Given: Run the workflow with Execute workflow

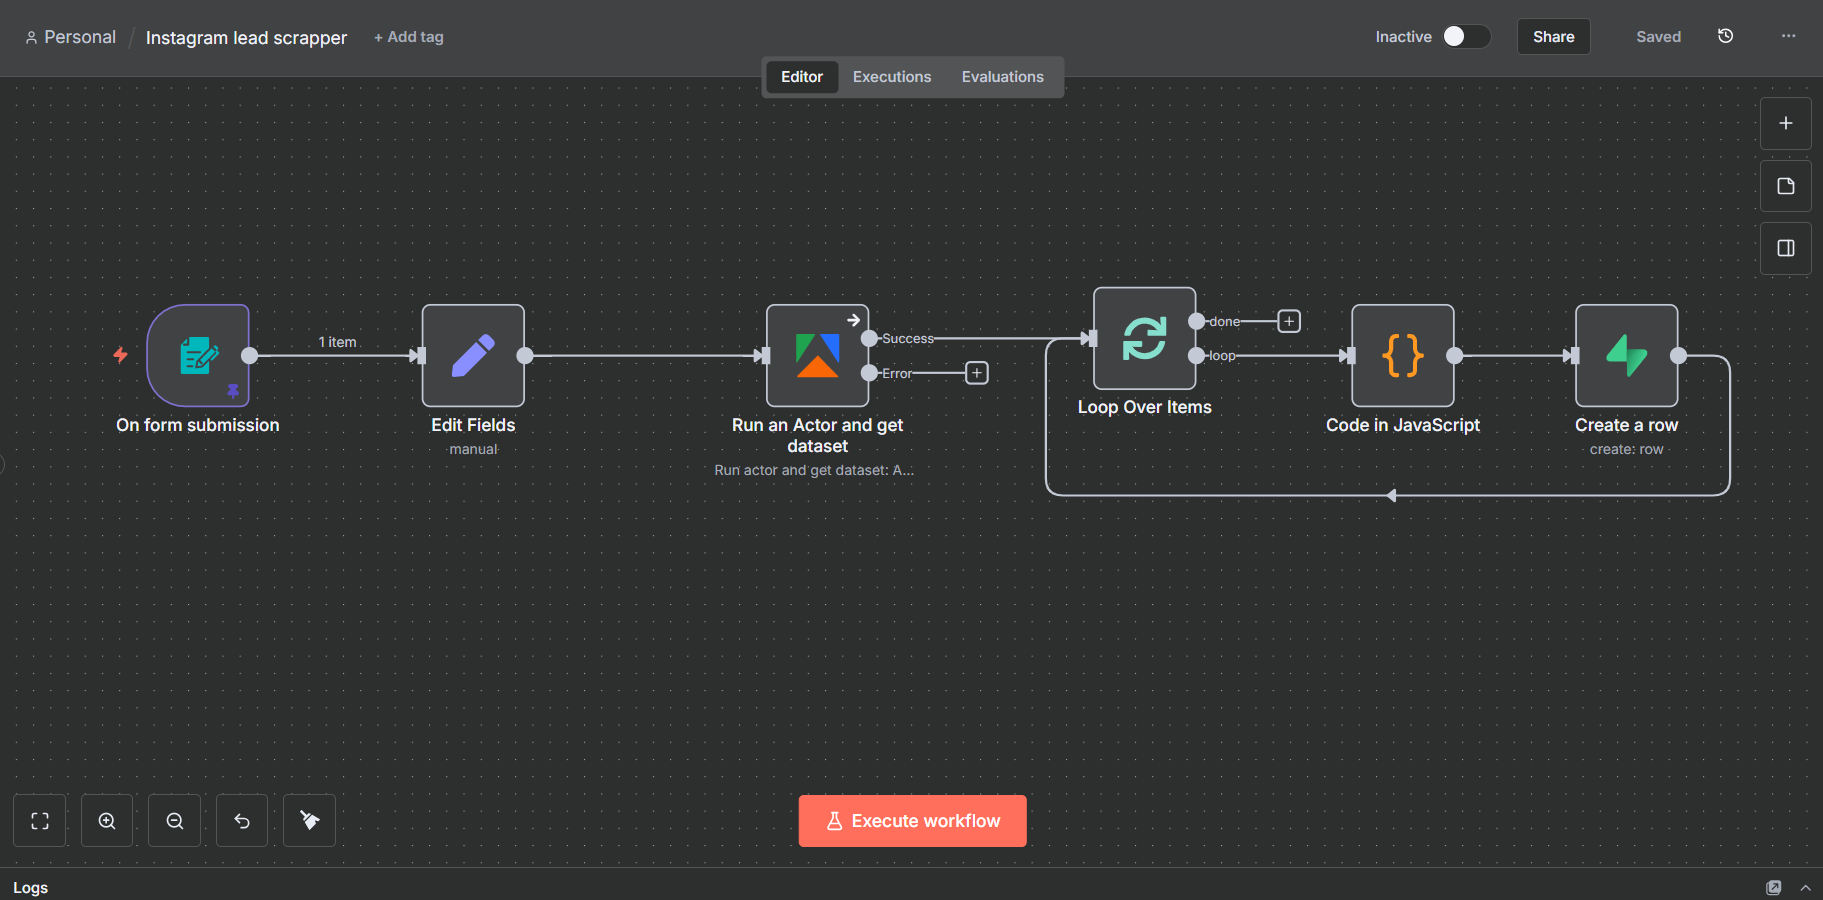Looking at the screenshot, I should click(x=913, y=821).
